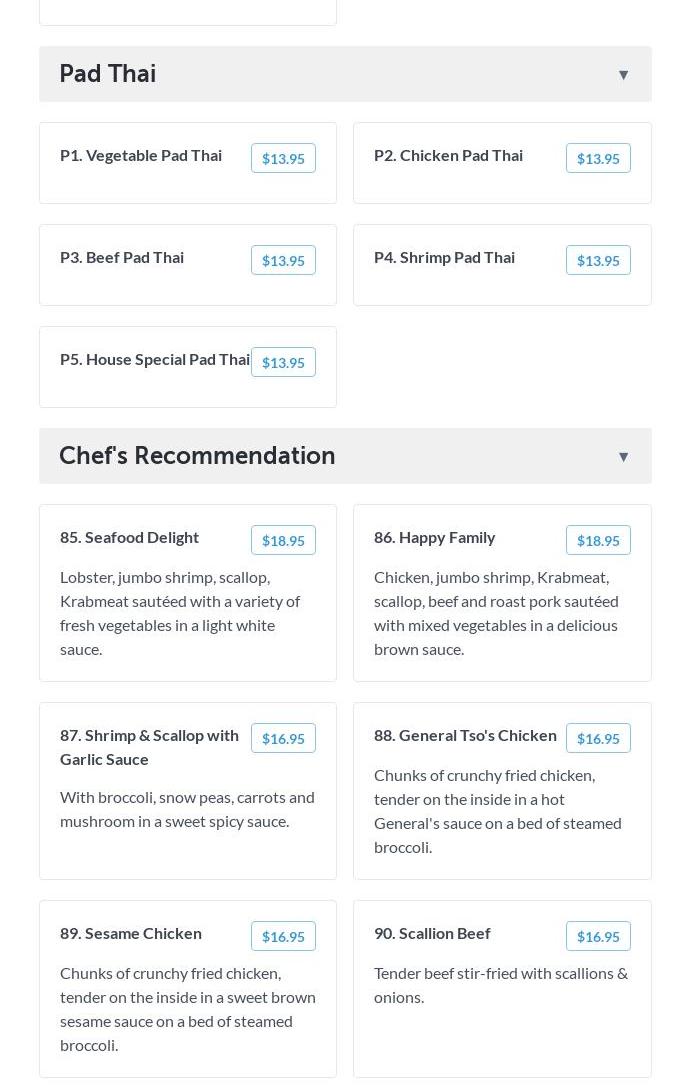Click the Sesame Chicken $16.95 button
690x1089 pixels.
[283, 936]
